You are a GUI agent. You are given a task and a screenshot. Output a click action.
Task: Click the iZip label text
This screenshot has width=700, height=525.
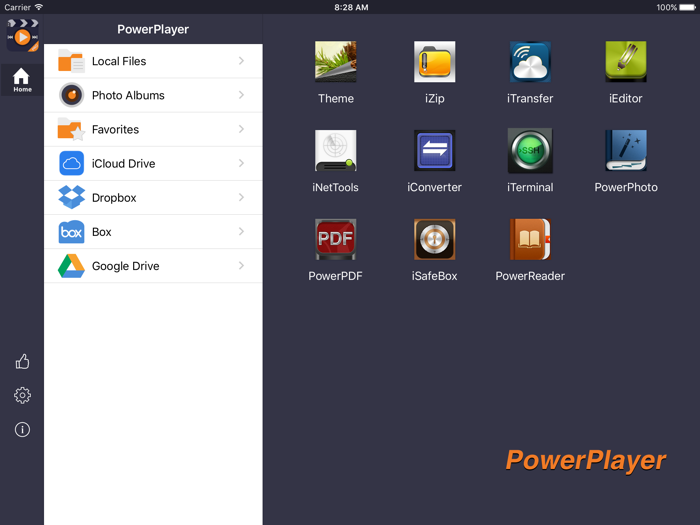(434, 98)
